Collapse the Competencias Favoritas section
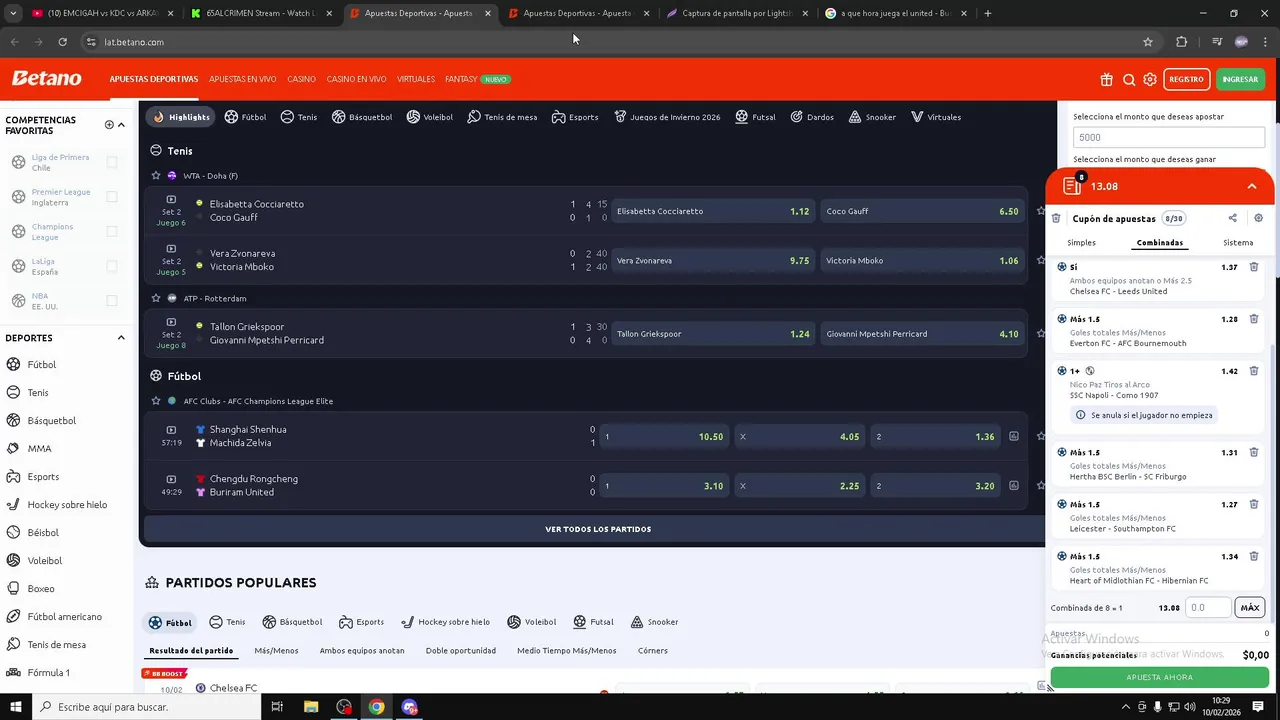This screenshot has width=1280, height=720. click(x=121, y=125)
